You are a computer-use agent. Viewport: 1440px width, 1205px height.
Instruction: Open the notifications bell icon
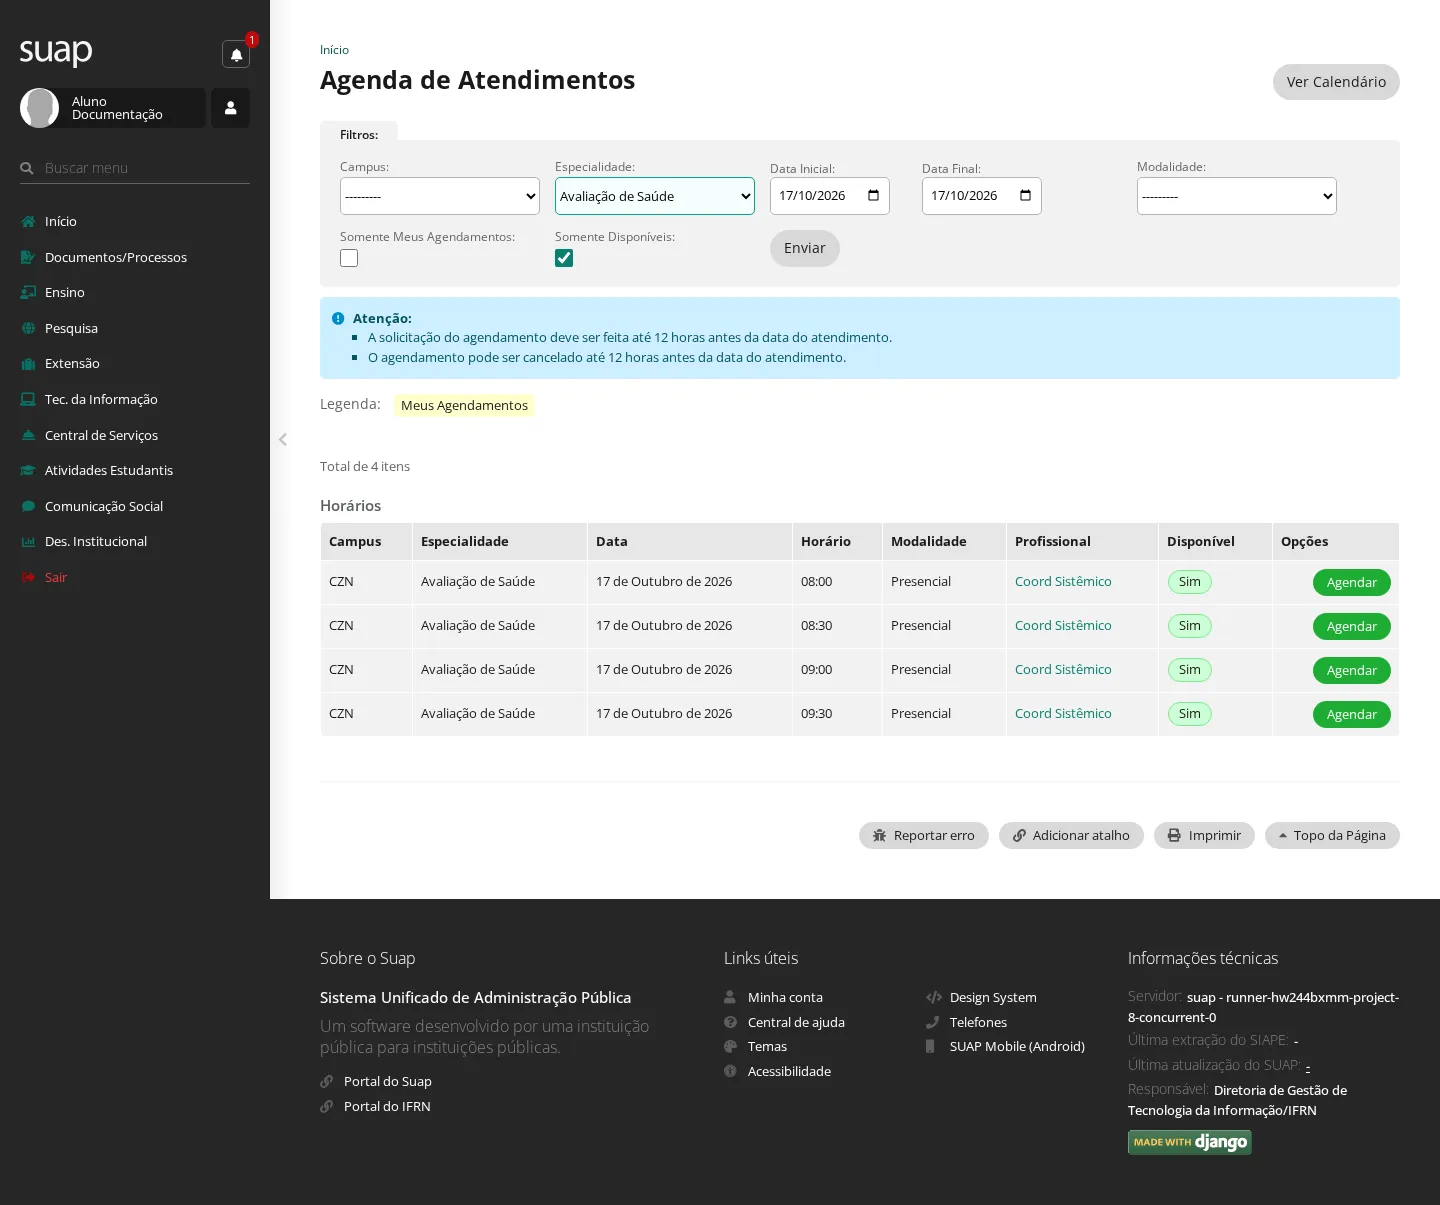(236, 55)
